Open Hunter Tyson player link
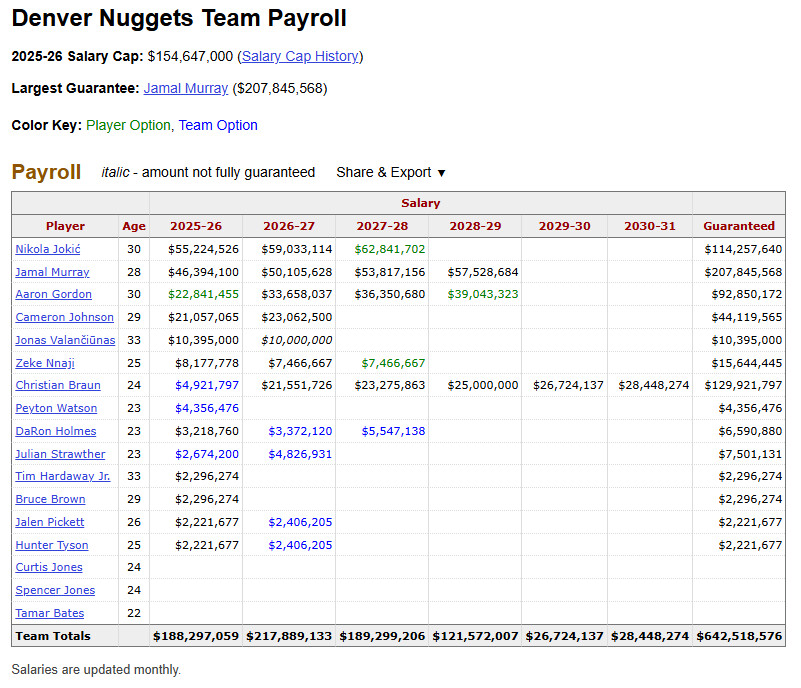Viewport: 801px width, 688px height. point(52,545)
